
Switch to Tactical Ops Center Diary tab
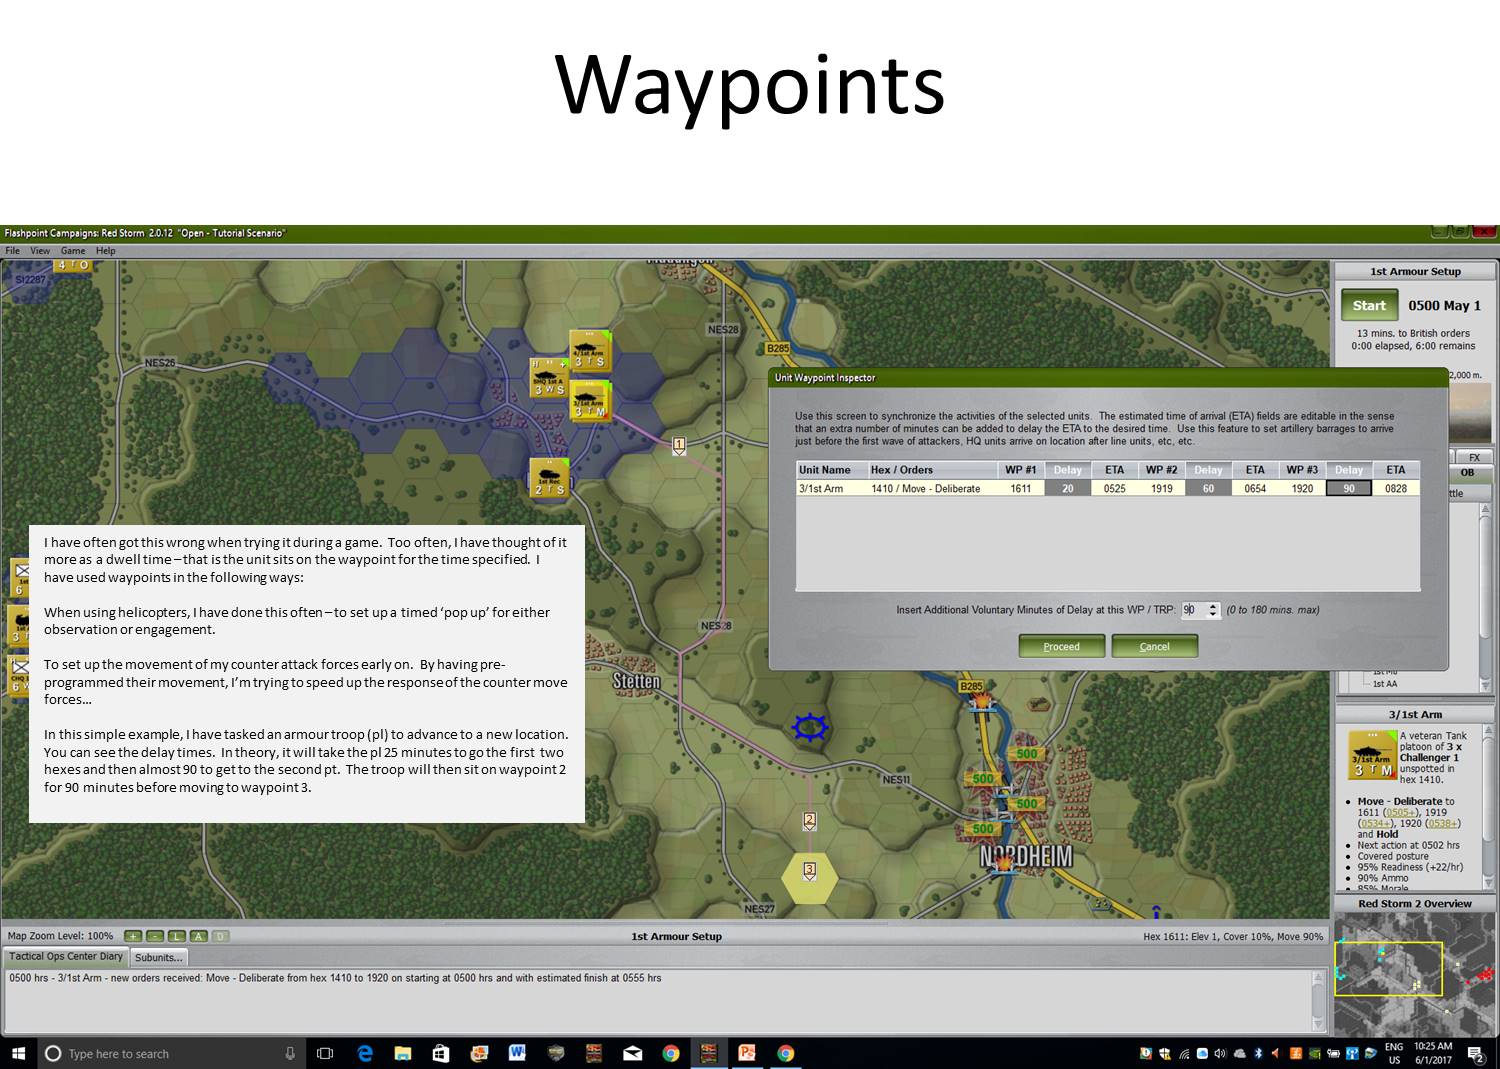click(66, 957)
